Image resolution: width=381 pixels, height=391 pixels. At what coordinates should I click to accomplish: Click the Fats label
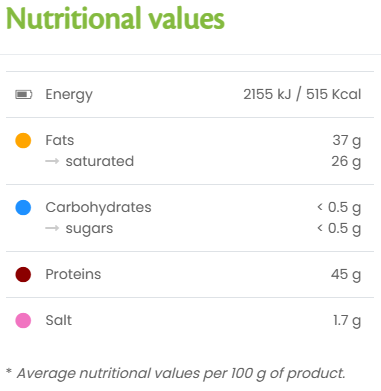tap(60, 140)
